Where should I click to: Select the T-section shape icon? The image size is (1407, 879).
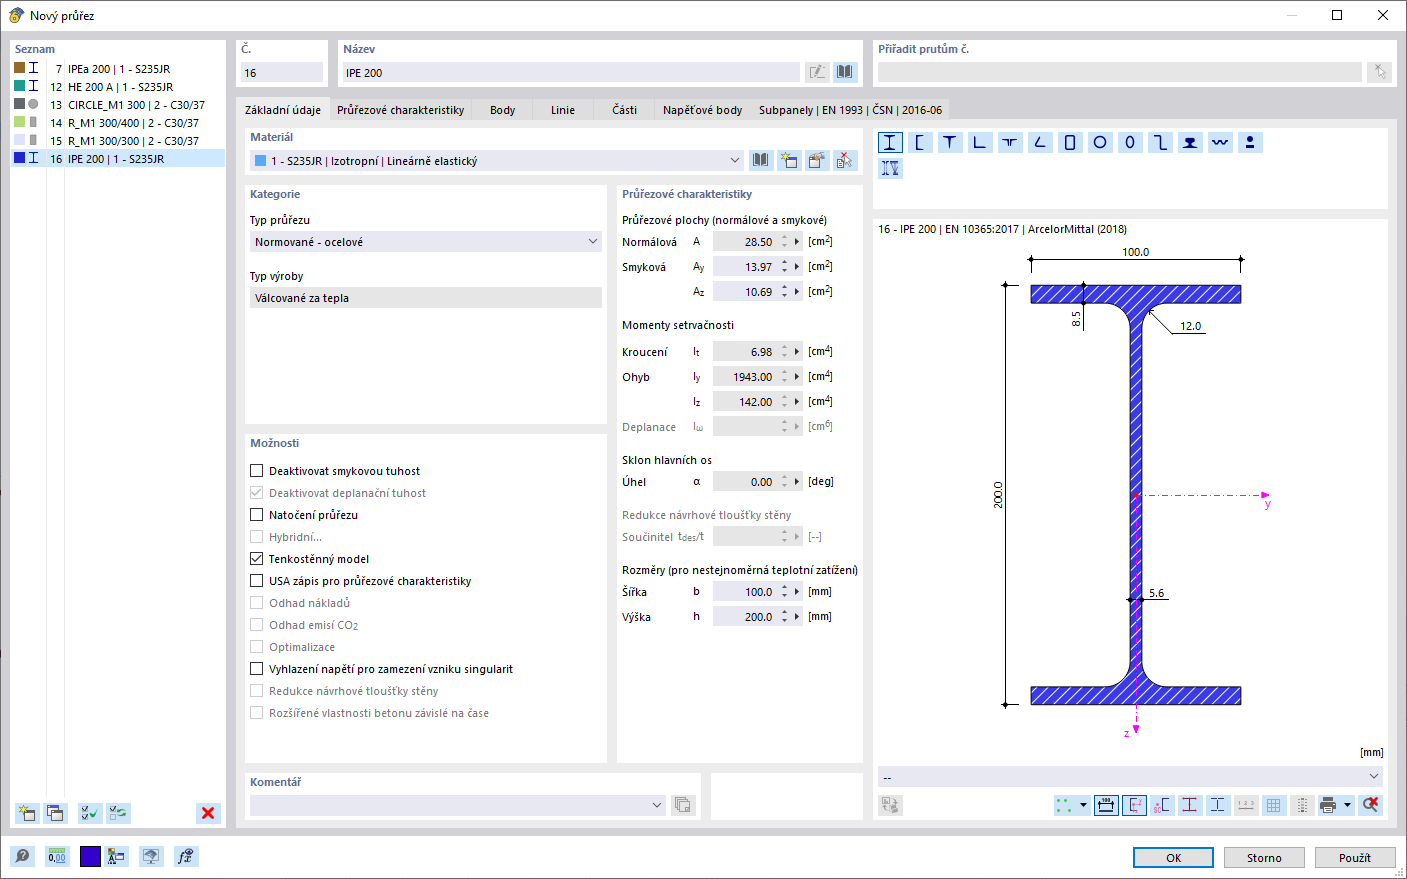coord(950,142)
